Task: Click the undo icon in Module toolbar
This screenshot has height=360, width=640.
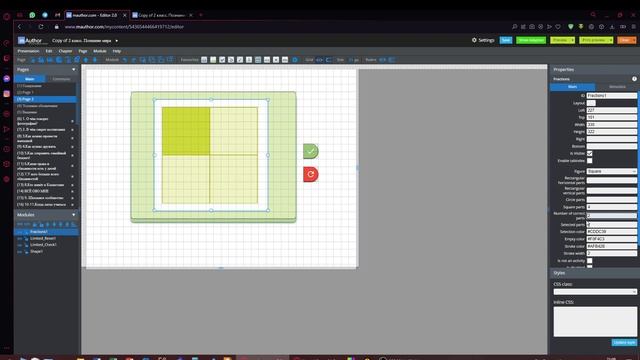Action: (125, 60)
